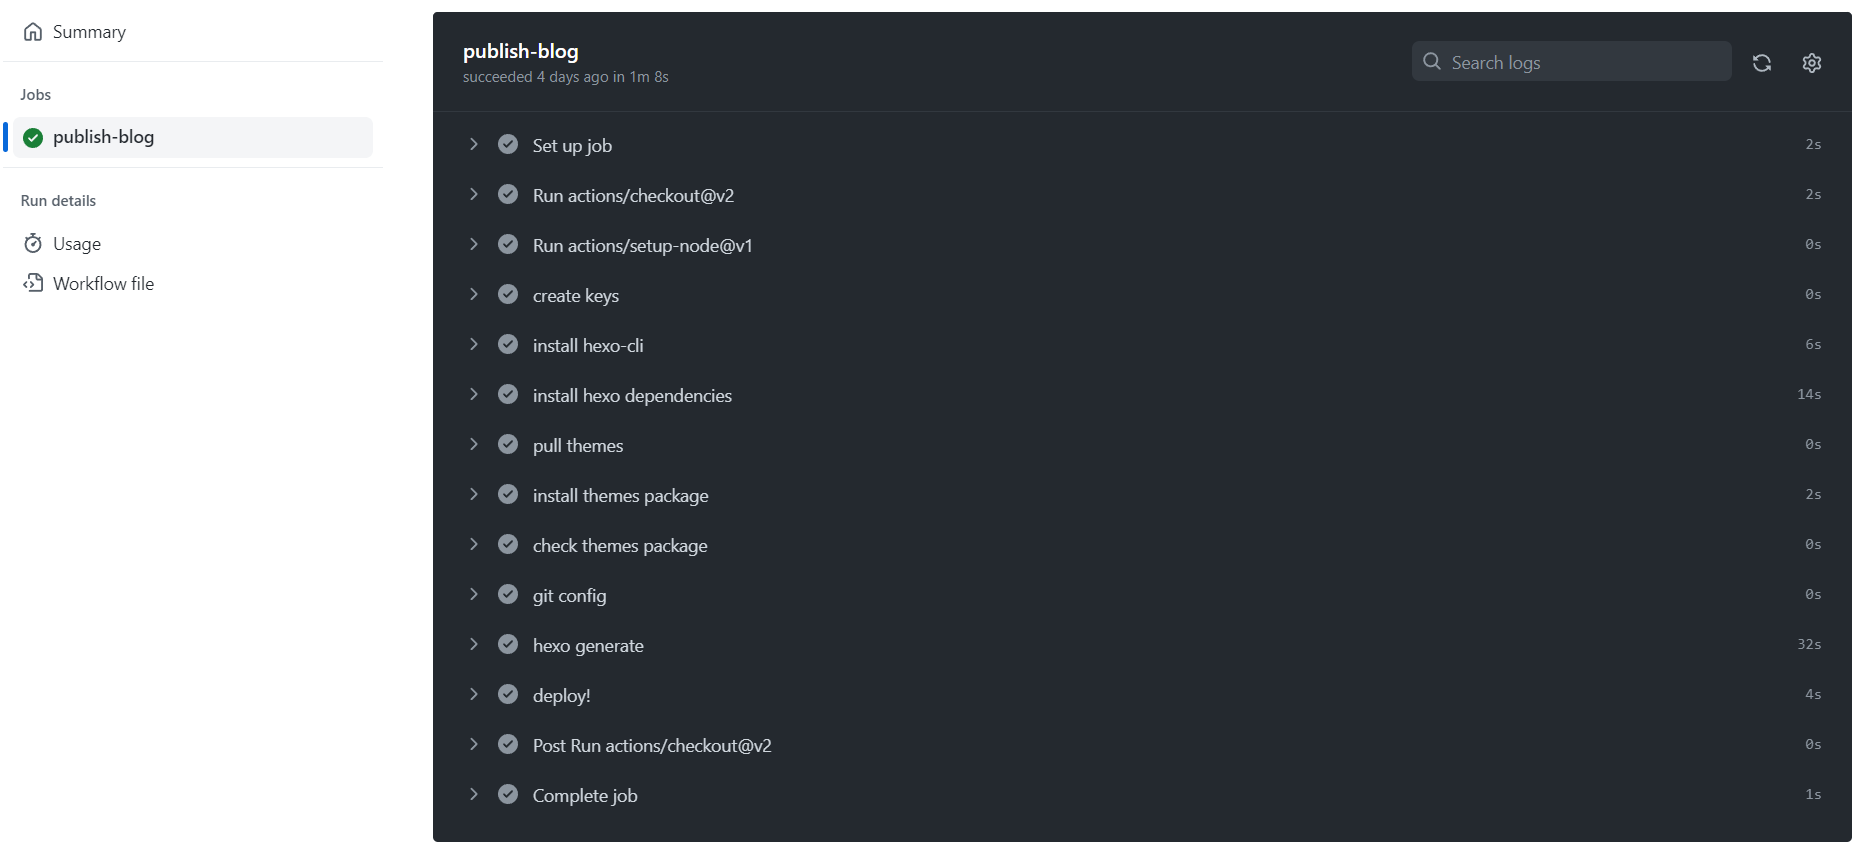Expand the Set up job step

(x=474, y=145)
